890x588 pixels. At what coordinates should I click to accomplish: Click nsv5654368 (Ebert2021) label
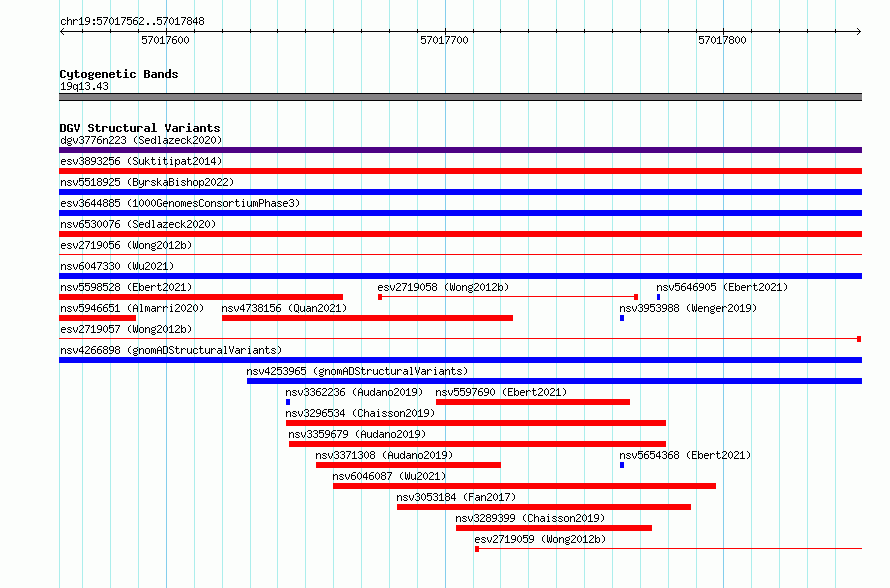point(685,455)
